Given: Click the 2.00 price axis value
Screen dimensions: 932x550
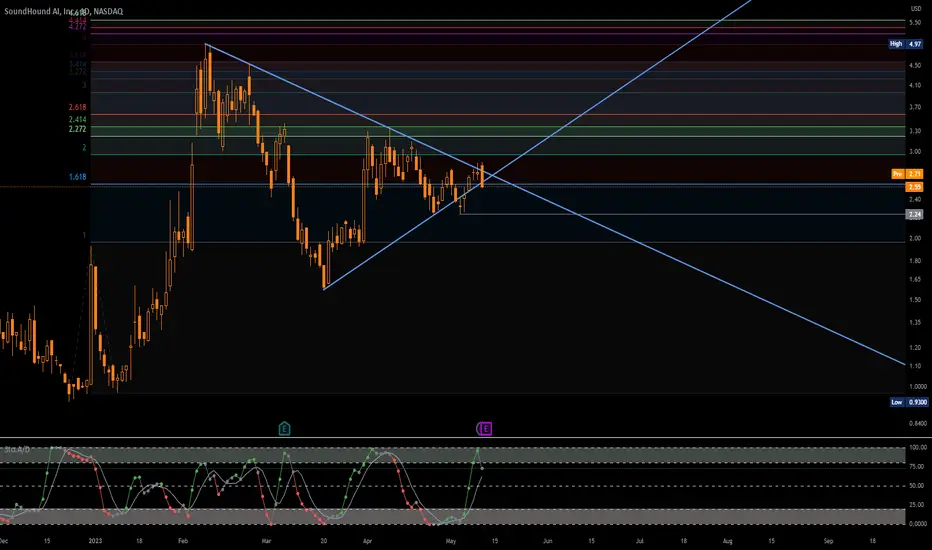Looking at the screenshot, I should click(915, 238).
